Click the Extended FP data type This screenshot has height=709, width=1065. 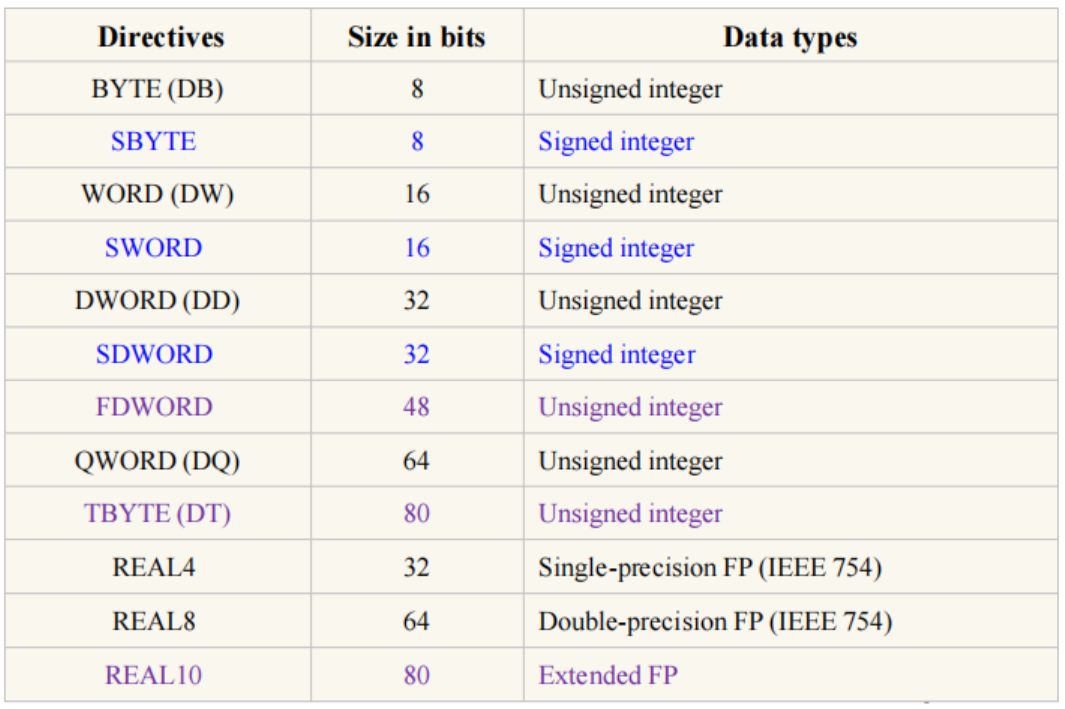coord(607,675)
